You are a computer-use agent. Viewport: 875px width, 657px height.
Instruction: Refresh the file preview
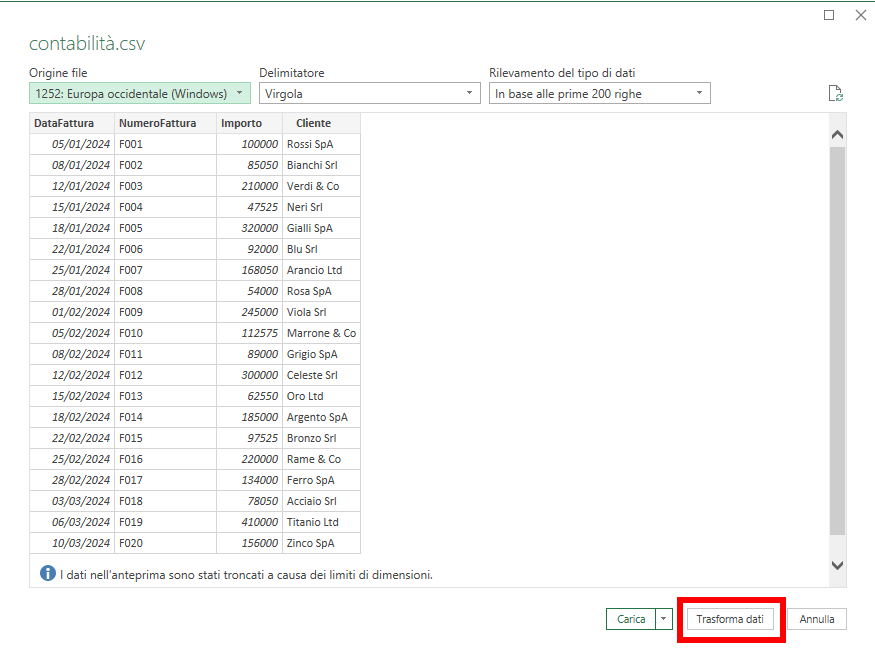836,93
